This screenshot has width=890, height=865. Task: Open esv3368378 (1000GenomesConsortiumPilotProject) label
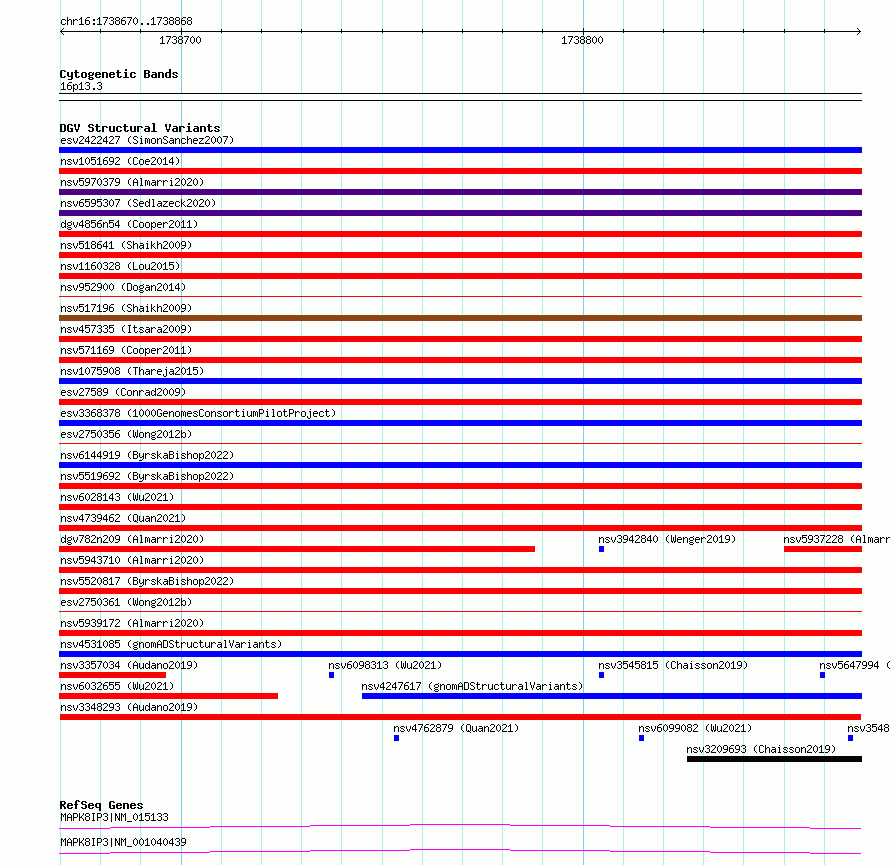[x=198, y=413]
